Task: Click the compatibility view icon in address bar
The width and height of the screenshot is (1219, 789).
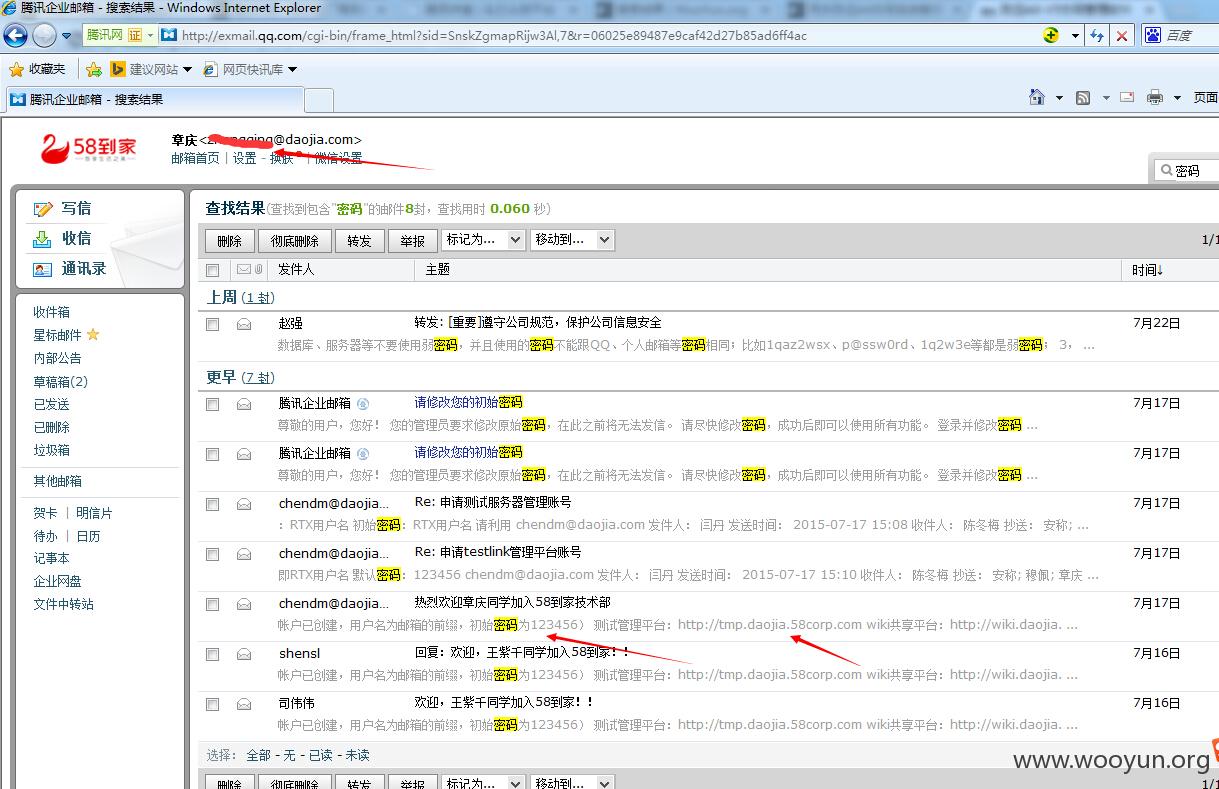Action: coord(1051,35)
